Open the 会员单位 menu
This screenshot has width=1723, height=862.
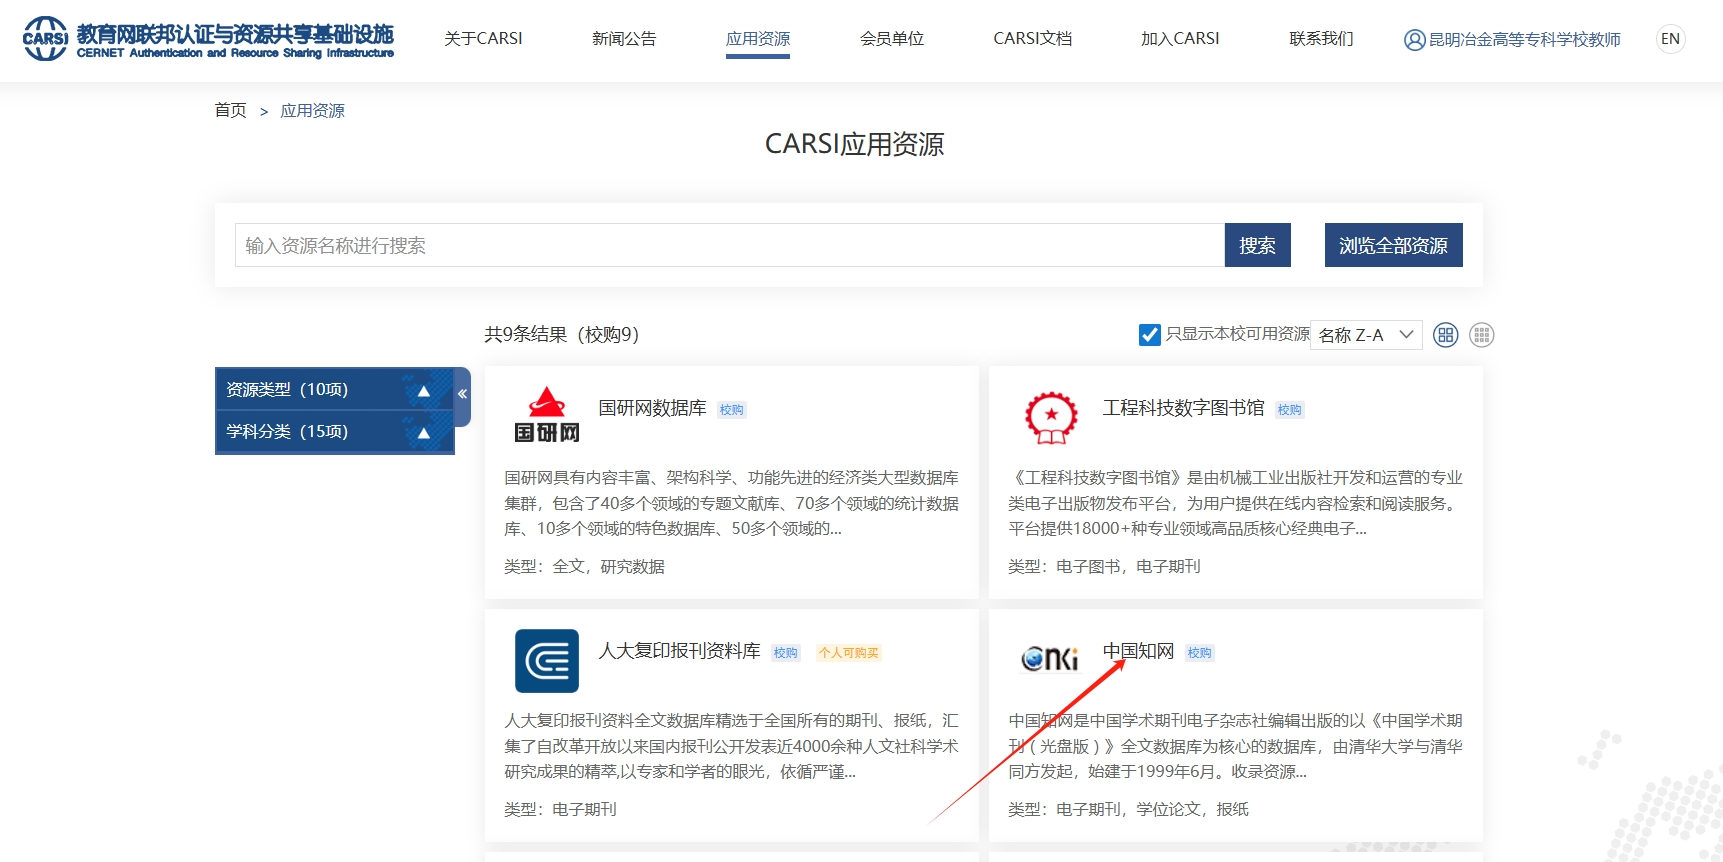click(892, 39)
